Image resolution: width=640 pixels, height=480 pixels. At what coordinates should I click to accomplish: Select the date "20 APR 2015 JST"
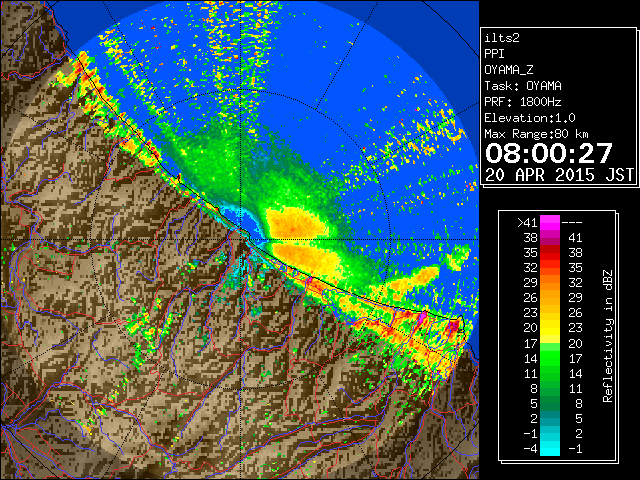pos(559,175)
